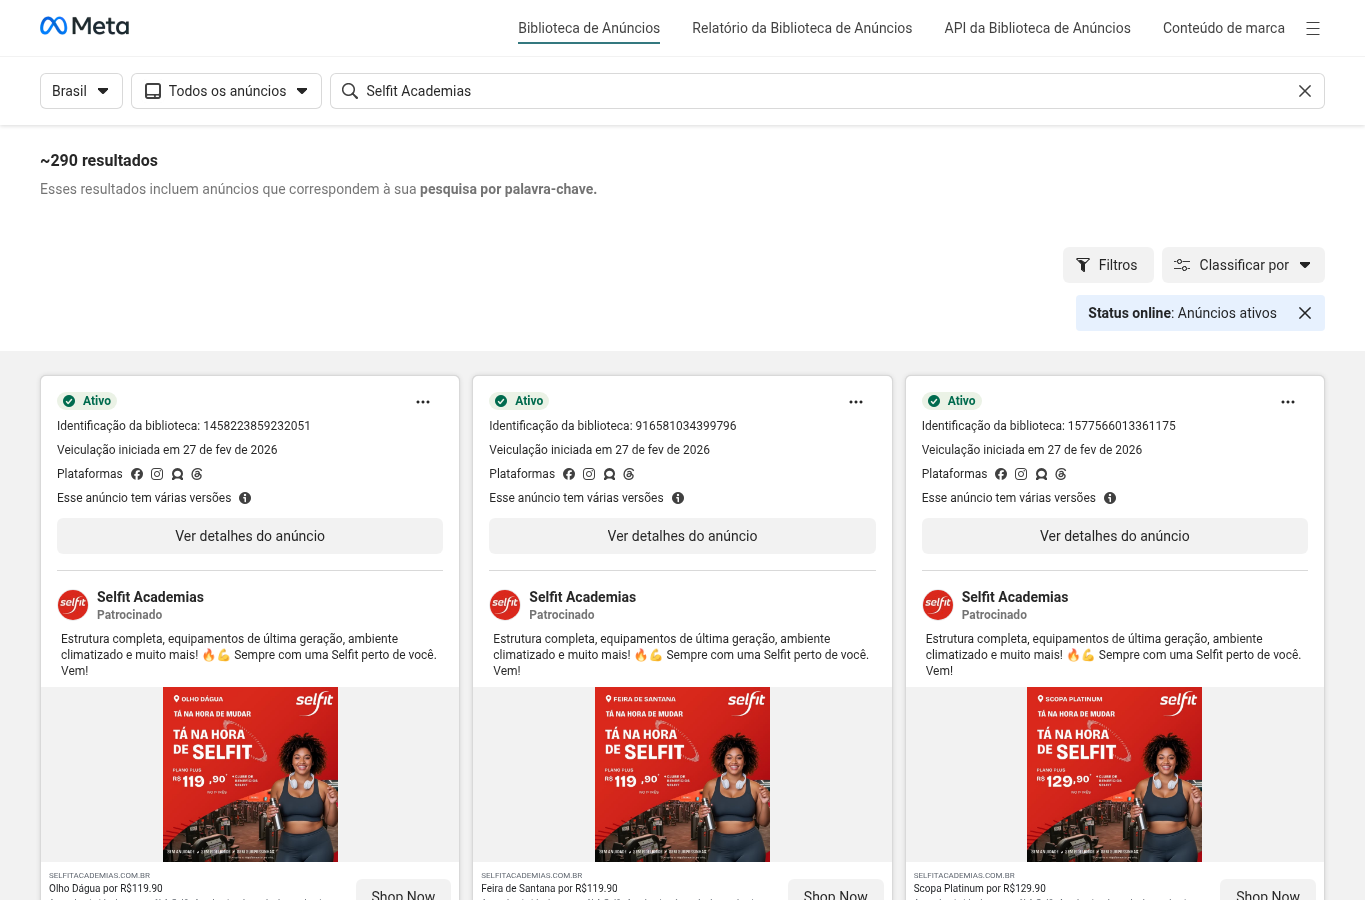The image size is (1365, 900).
Task: Click the Selfit avatar on the Scopa Platinum ad
Action: [938, 605]
